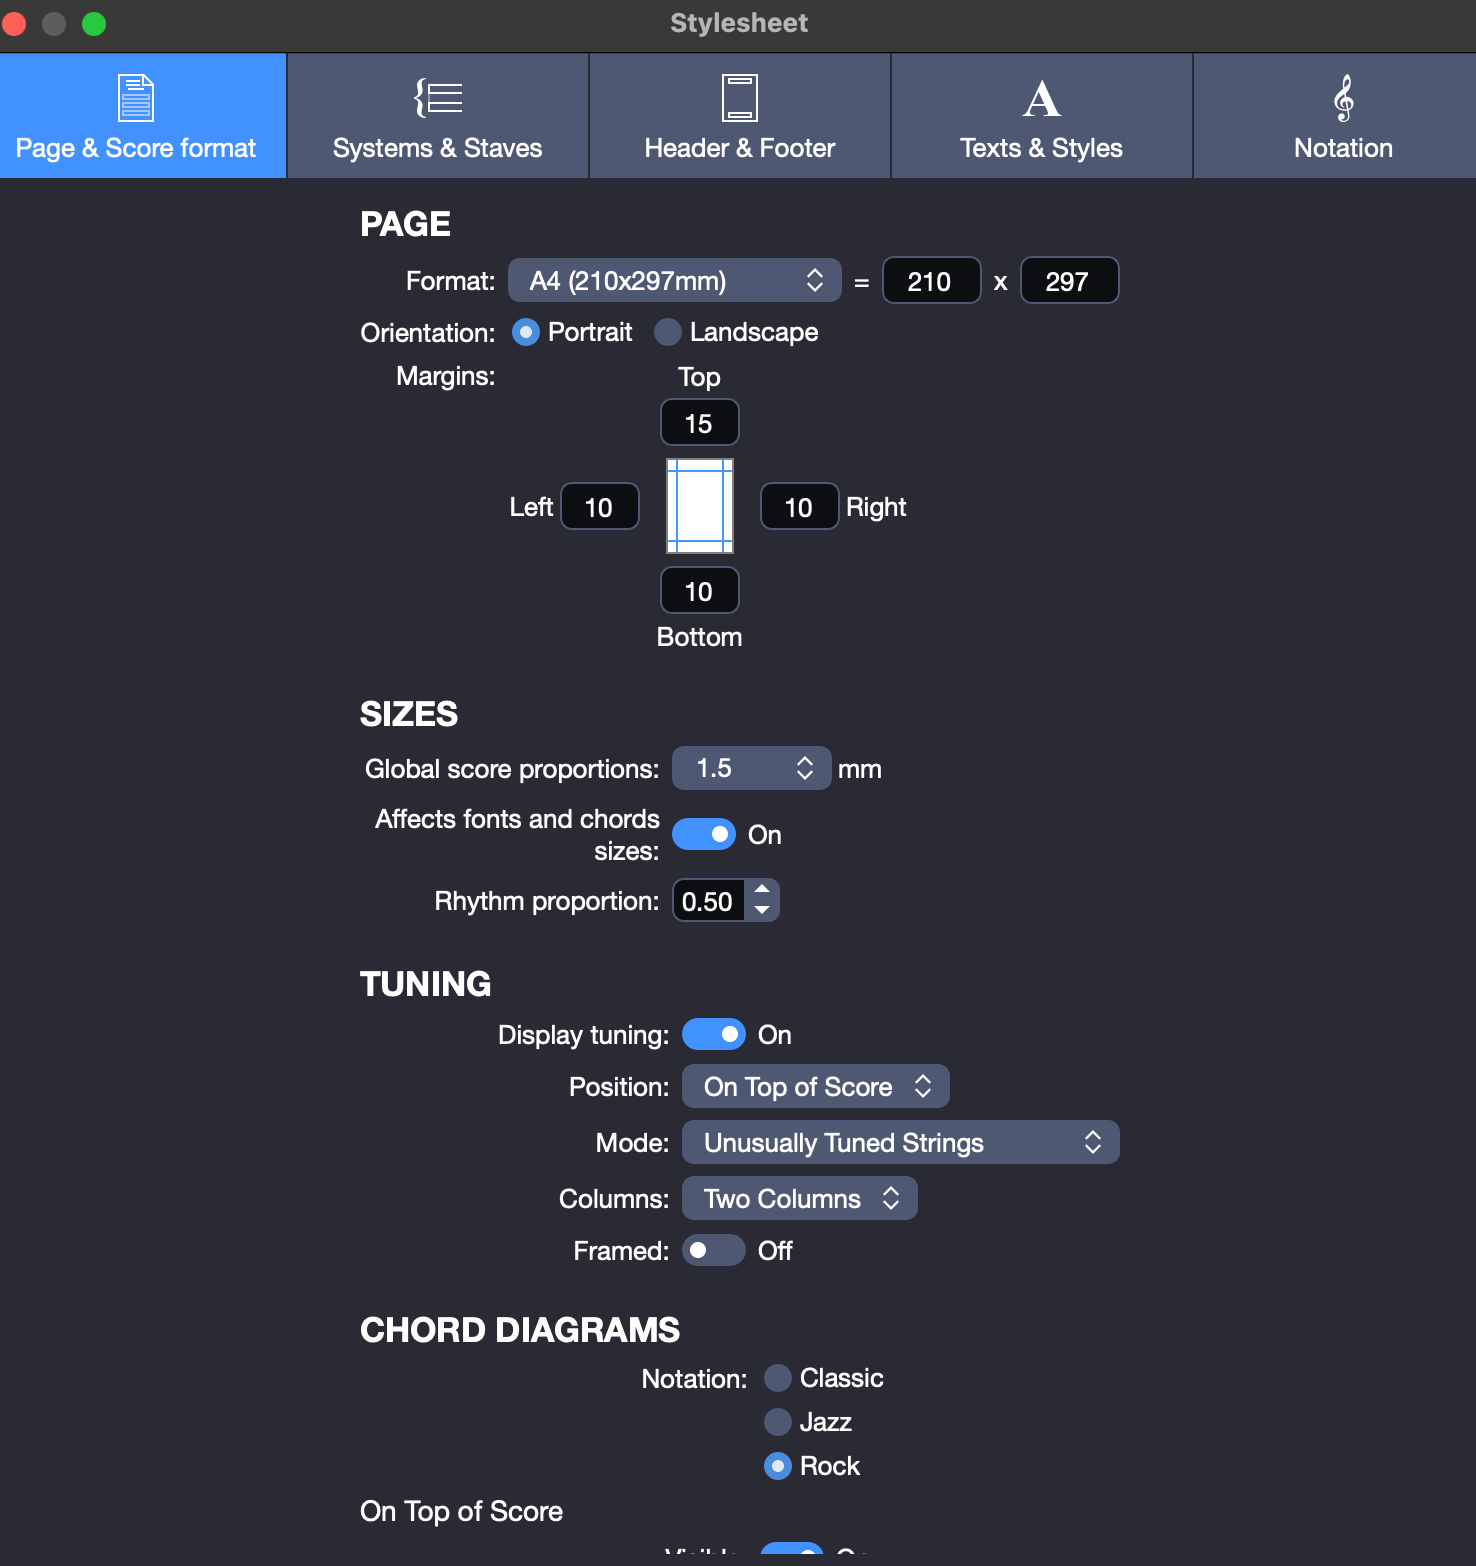Open the Columns dropdown
Screen dimensions: 1476x1566
pos(799,1198)
